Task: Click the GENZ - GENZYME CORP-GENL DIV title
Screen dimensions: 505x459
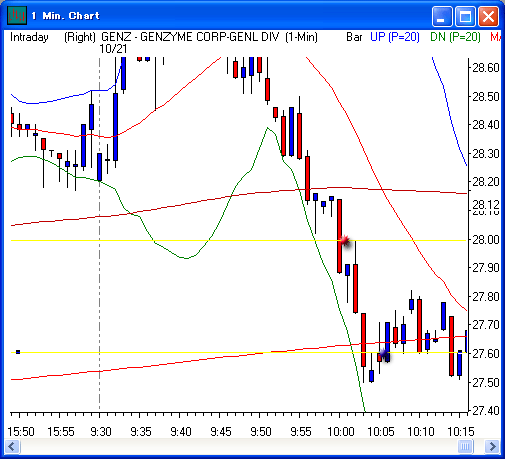Action: click(190, 37)
